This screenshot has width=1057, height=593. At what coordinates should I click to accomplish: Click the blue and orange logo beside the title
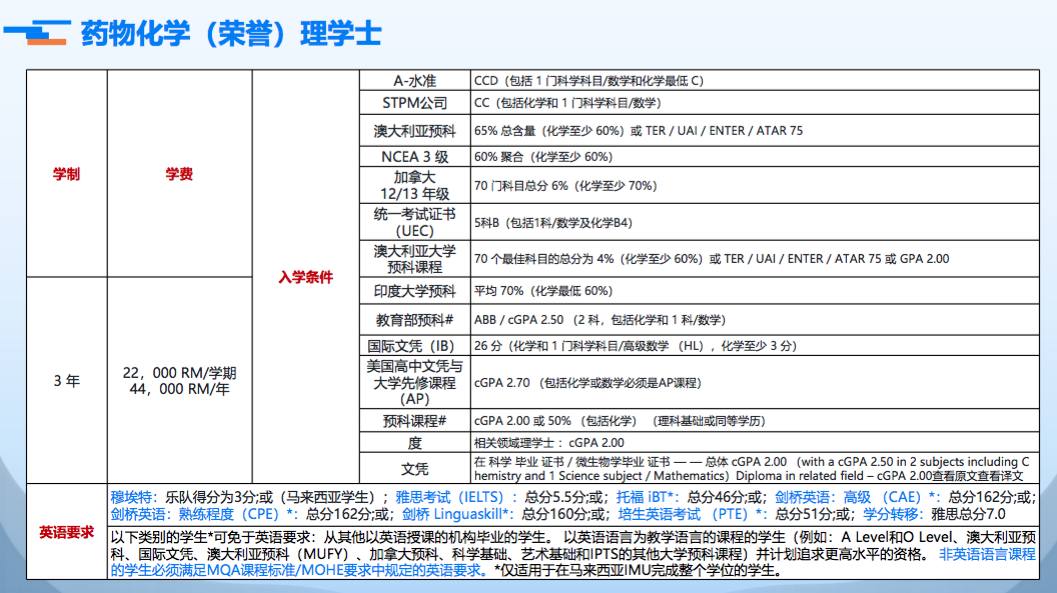(36, 32)
